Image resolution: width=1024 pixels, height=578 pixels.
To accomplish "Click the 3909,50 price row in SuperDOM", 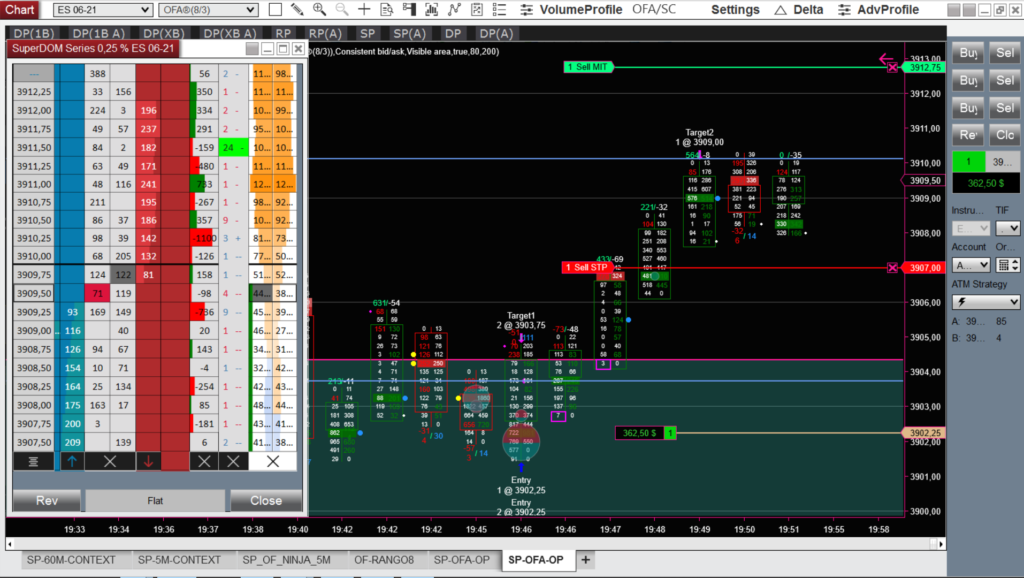I will click(x=34, y=293).
